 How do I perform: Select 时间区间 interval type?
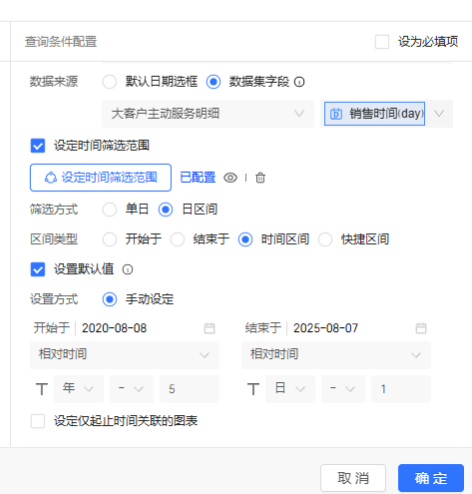(245, 239)
